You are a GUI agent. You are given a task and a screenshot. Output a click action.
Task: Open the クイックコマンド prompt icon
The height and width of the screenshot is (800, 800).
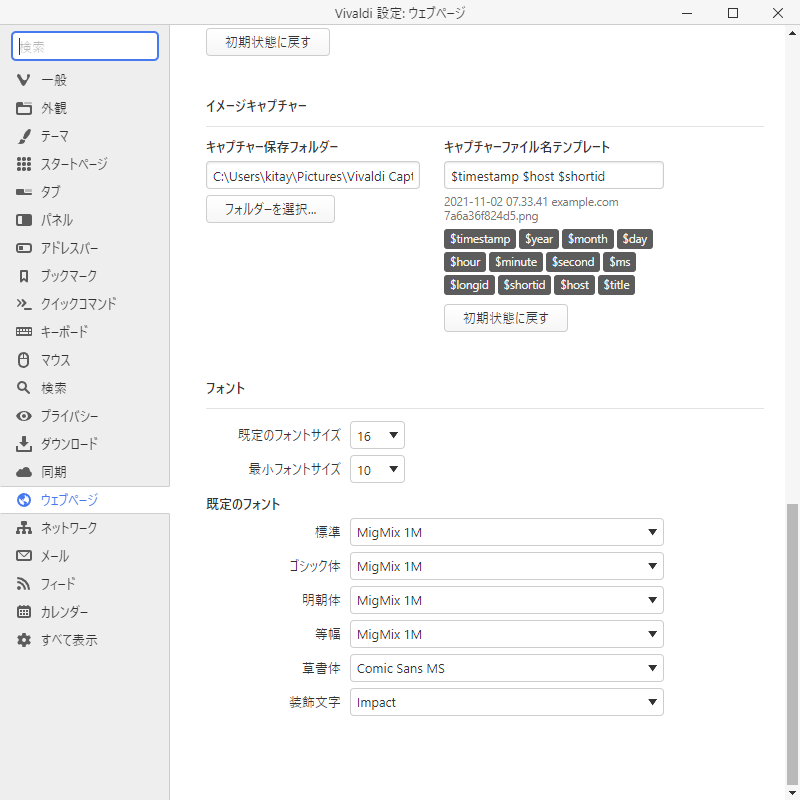[23, 304]
